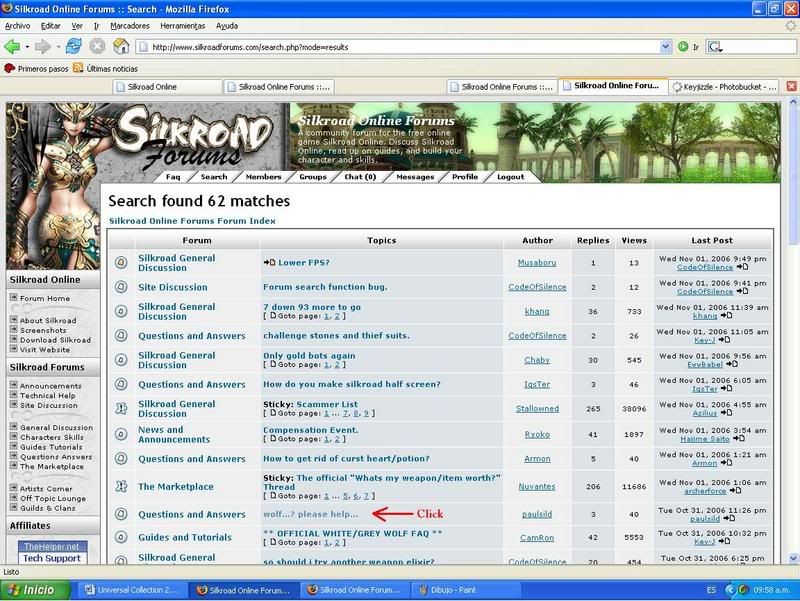Reload the page with the refresh icon

73,46
